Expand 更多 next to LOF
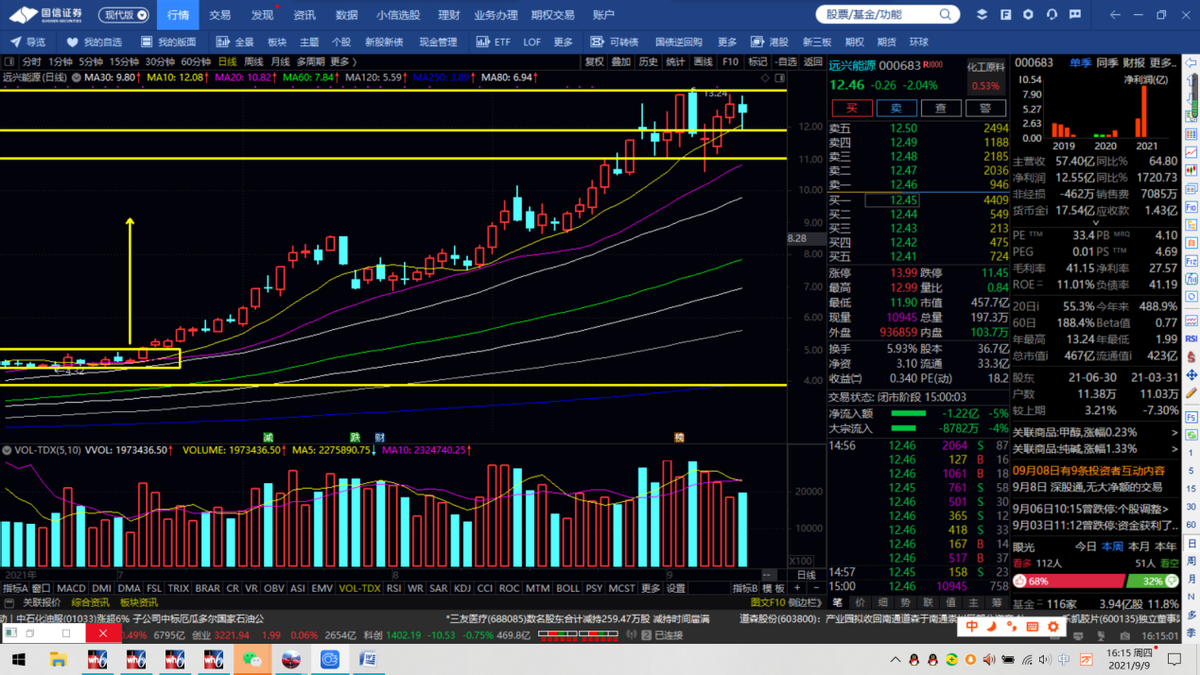1200x675 pixels. (563, 42)
